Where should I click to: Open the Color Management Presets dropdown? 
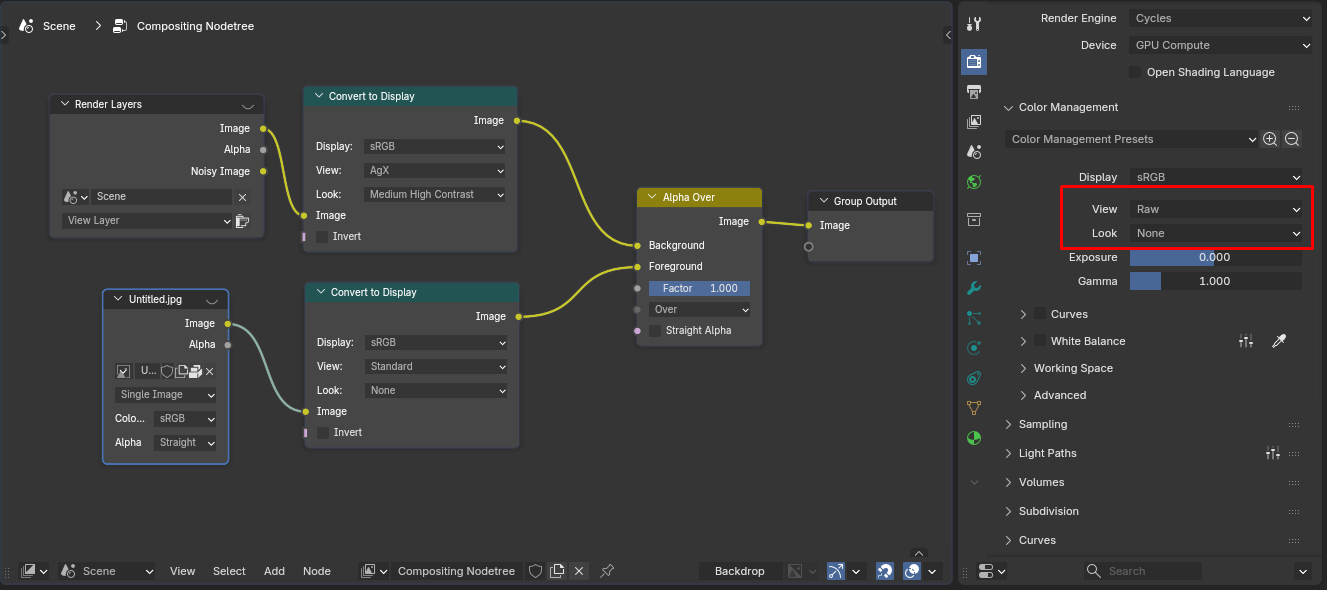click(x=1132, y=139)
